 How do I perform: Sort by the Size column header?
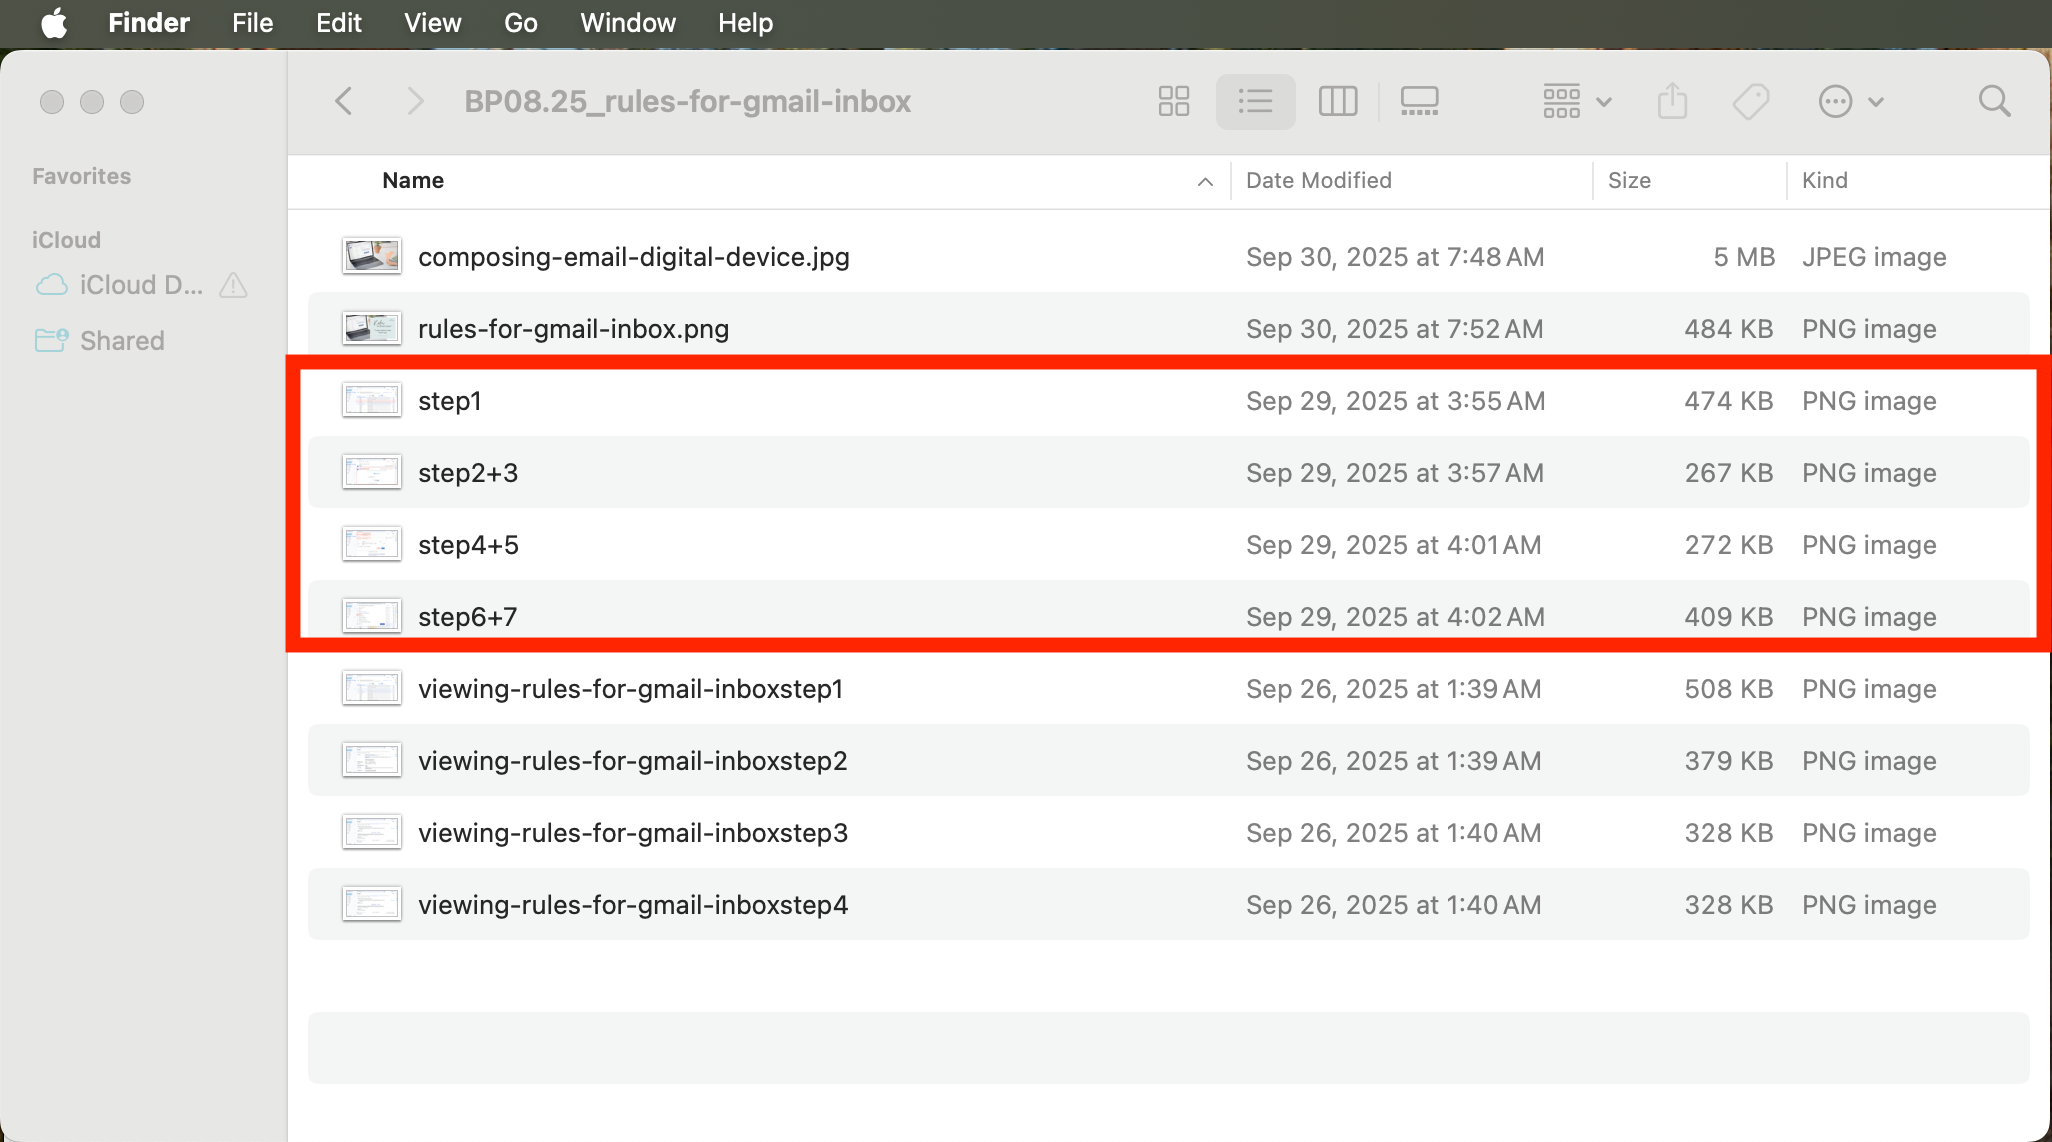1629,180
